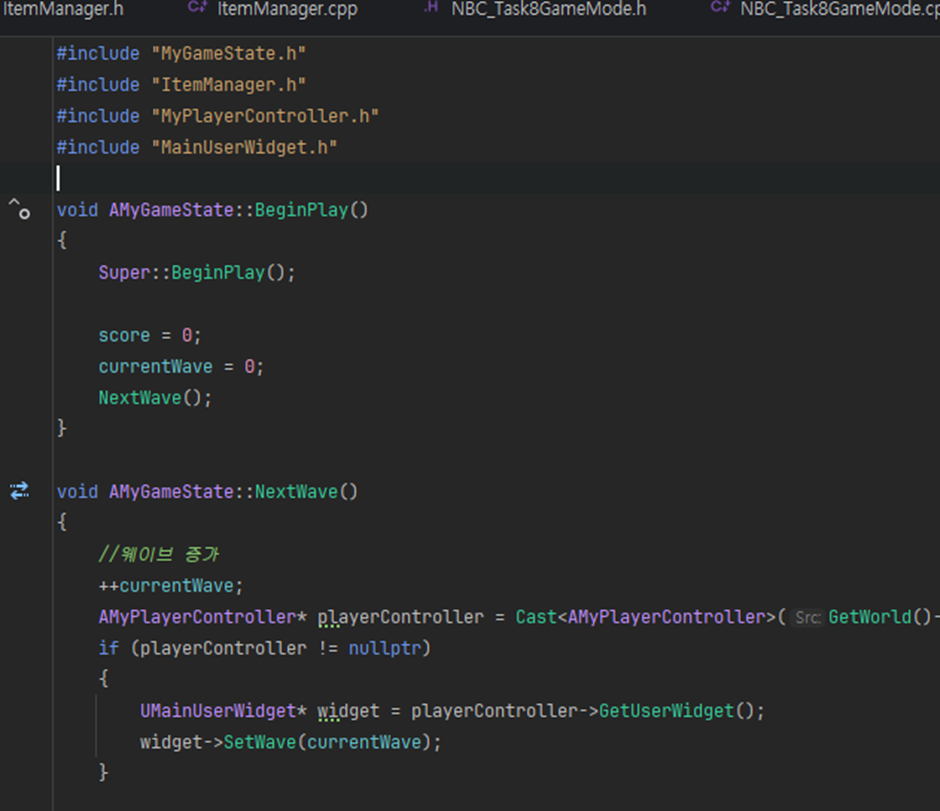Click BeginPlay in AMyGameState::BeginPlay definition
The width and height of the screenshot is (940, 811).
click(302, 210)
